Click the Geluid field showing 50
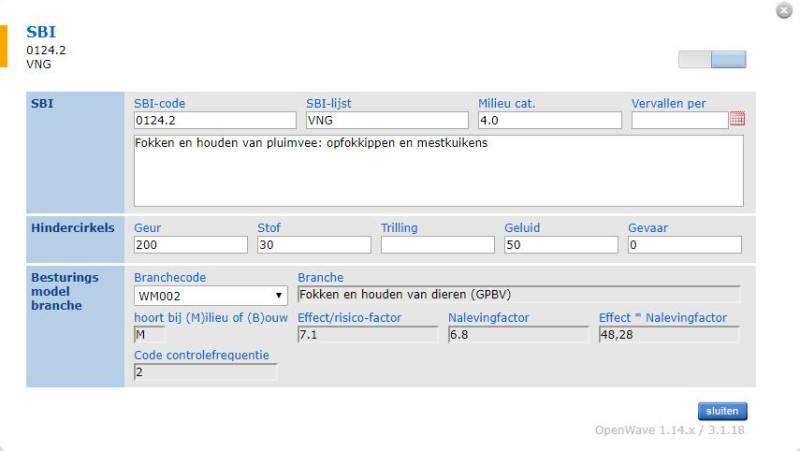The height and width of the screenshot is (451, 800). coord(561,245)
